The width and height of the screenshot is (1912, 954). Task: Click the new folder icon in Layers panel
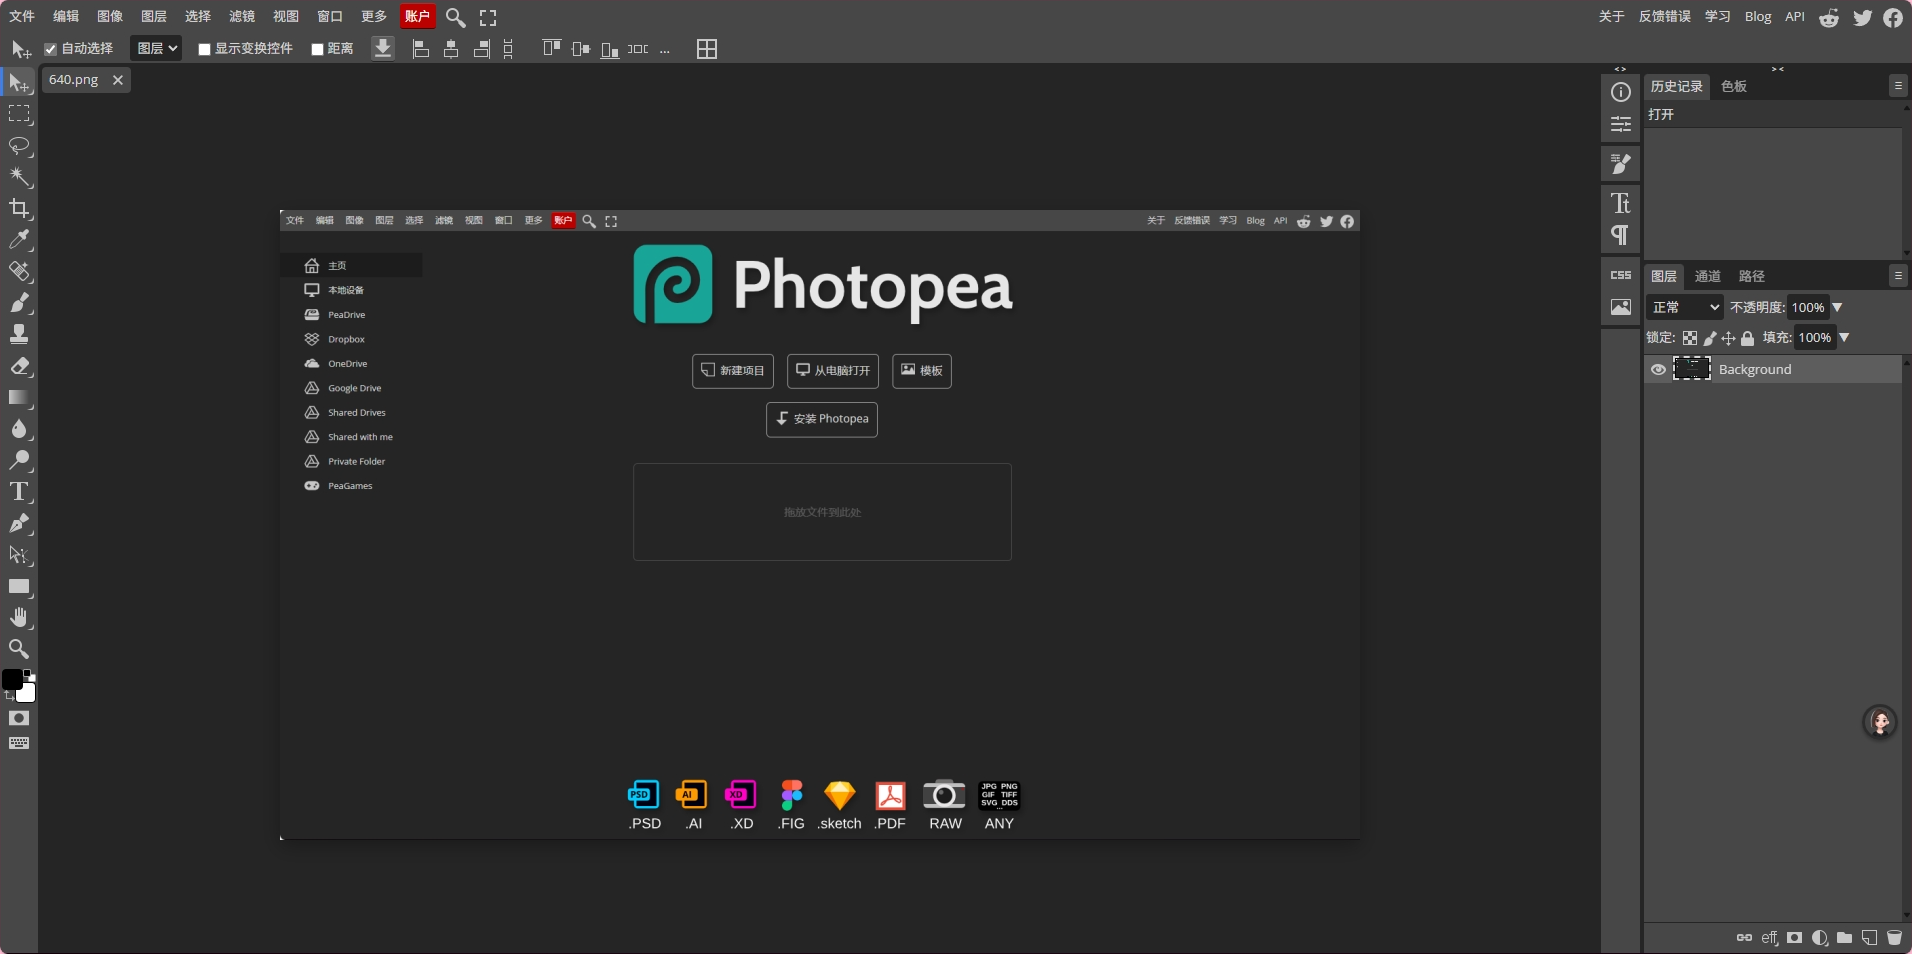click(x=1844, y=938)
